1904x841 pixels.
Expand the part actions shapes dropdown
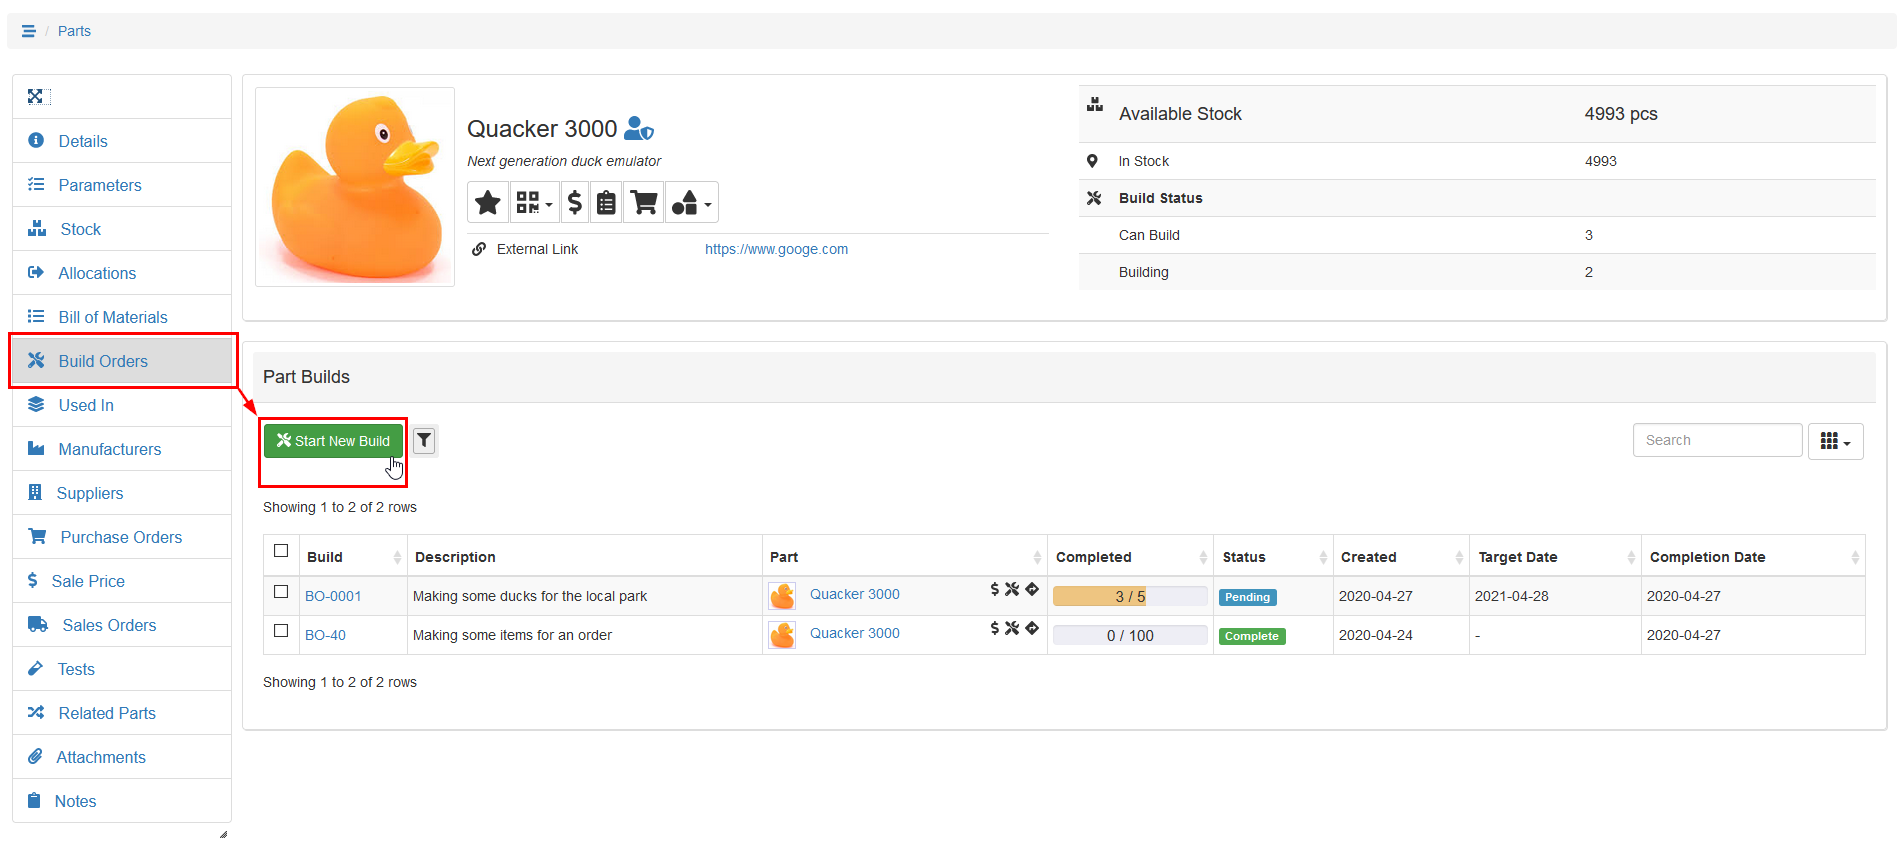[x=691, y=203]
